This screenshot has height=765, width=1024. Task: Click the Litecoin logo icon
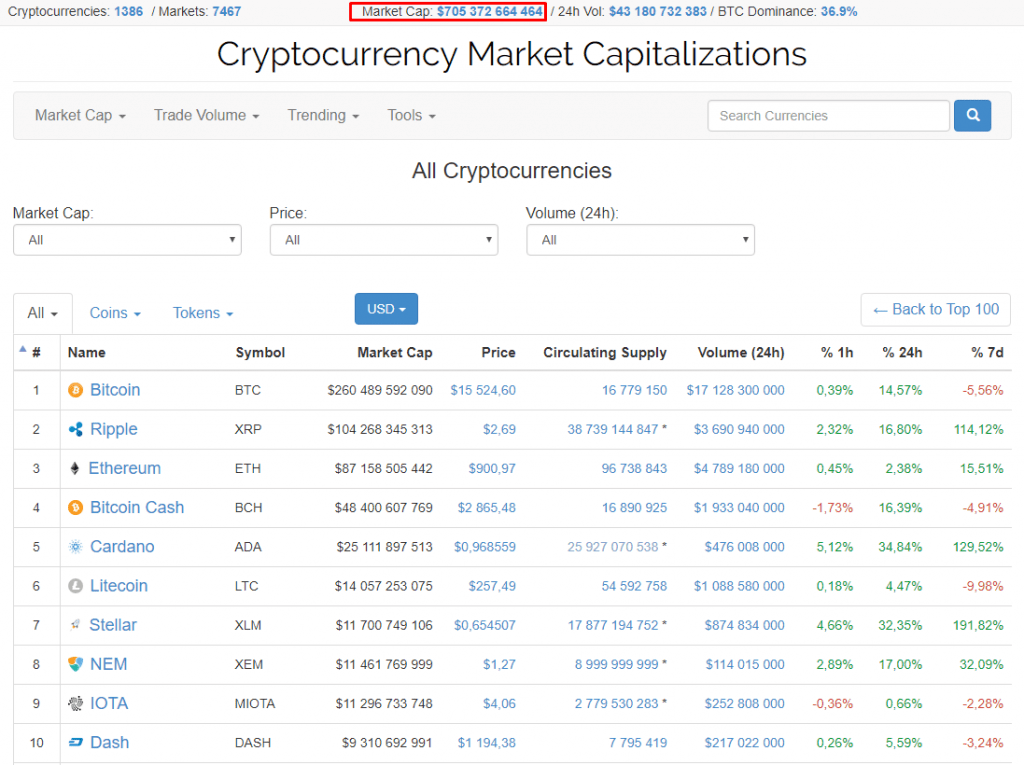click(75, 586)
